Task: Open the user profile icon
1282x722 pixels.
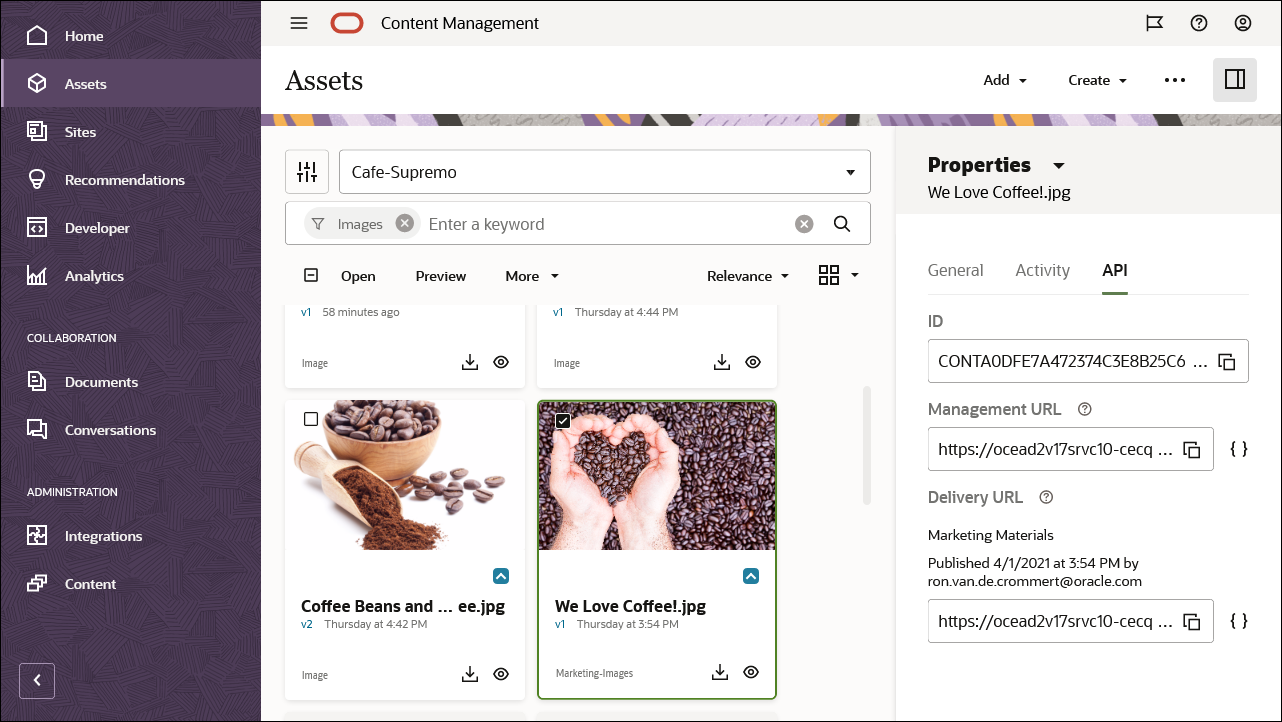Action: [x=1243, y=23]
